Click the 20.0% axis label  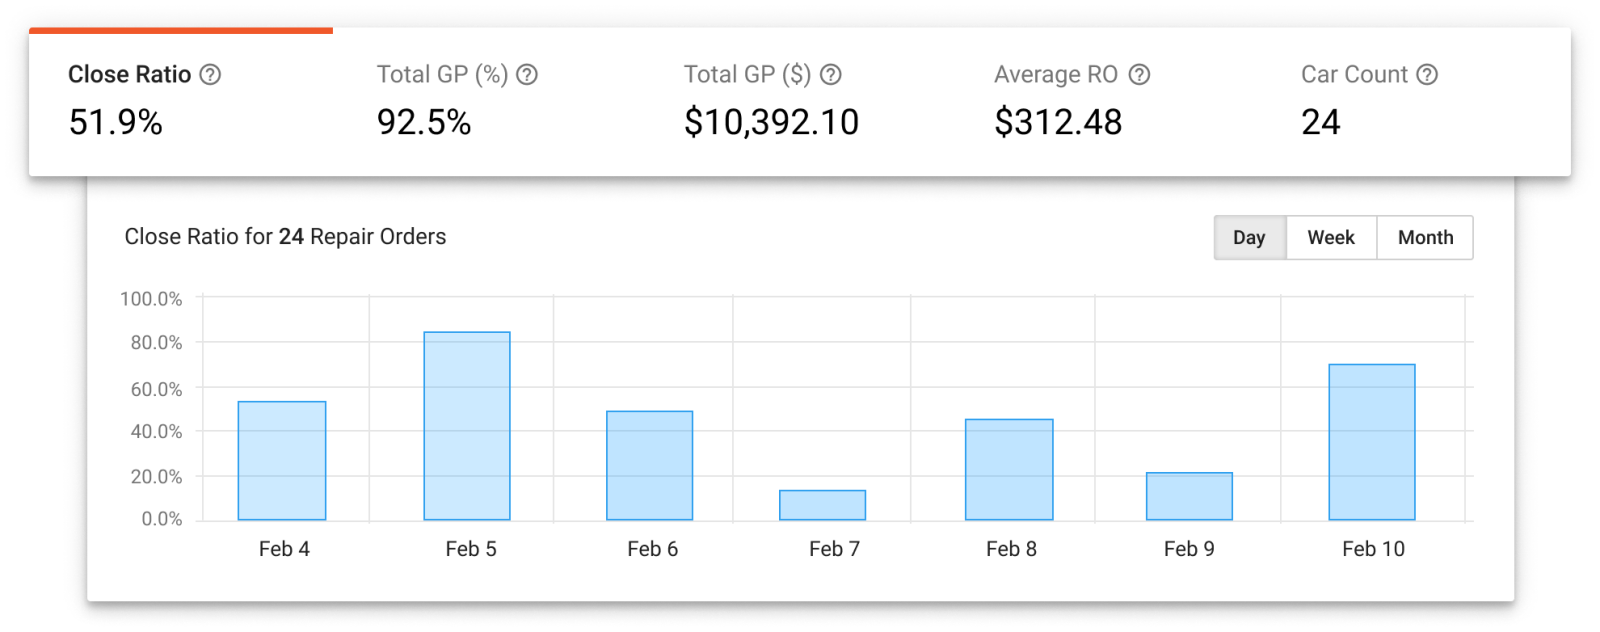156,477
